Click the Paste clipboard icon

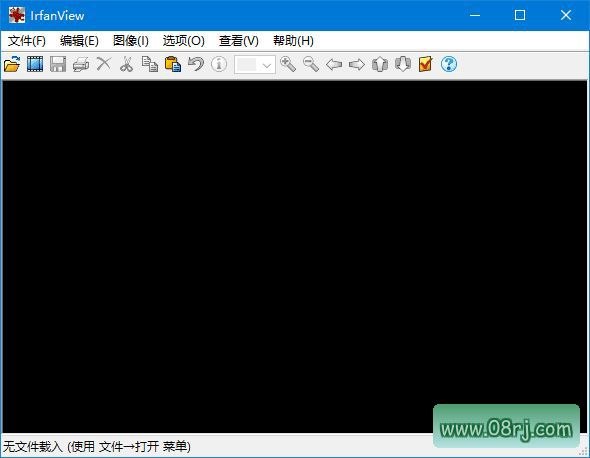tap(173, 64)
